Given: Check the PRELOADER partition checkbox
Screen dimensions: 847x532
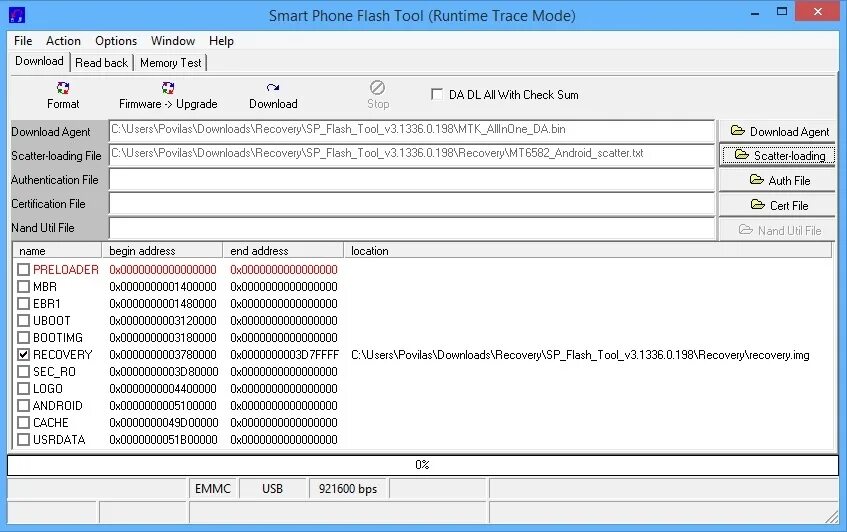Looking at the screenshot, I should [x=23, y=270].
